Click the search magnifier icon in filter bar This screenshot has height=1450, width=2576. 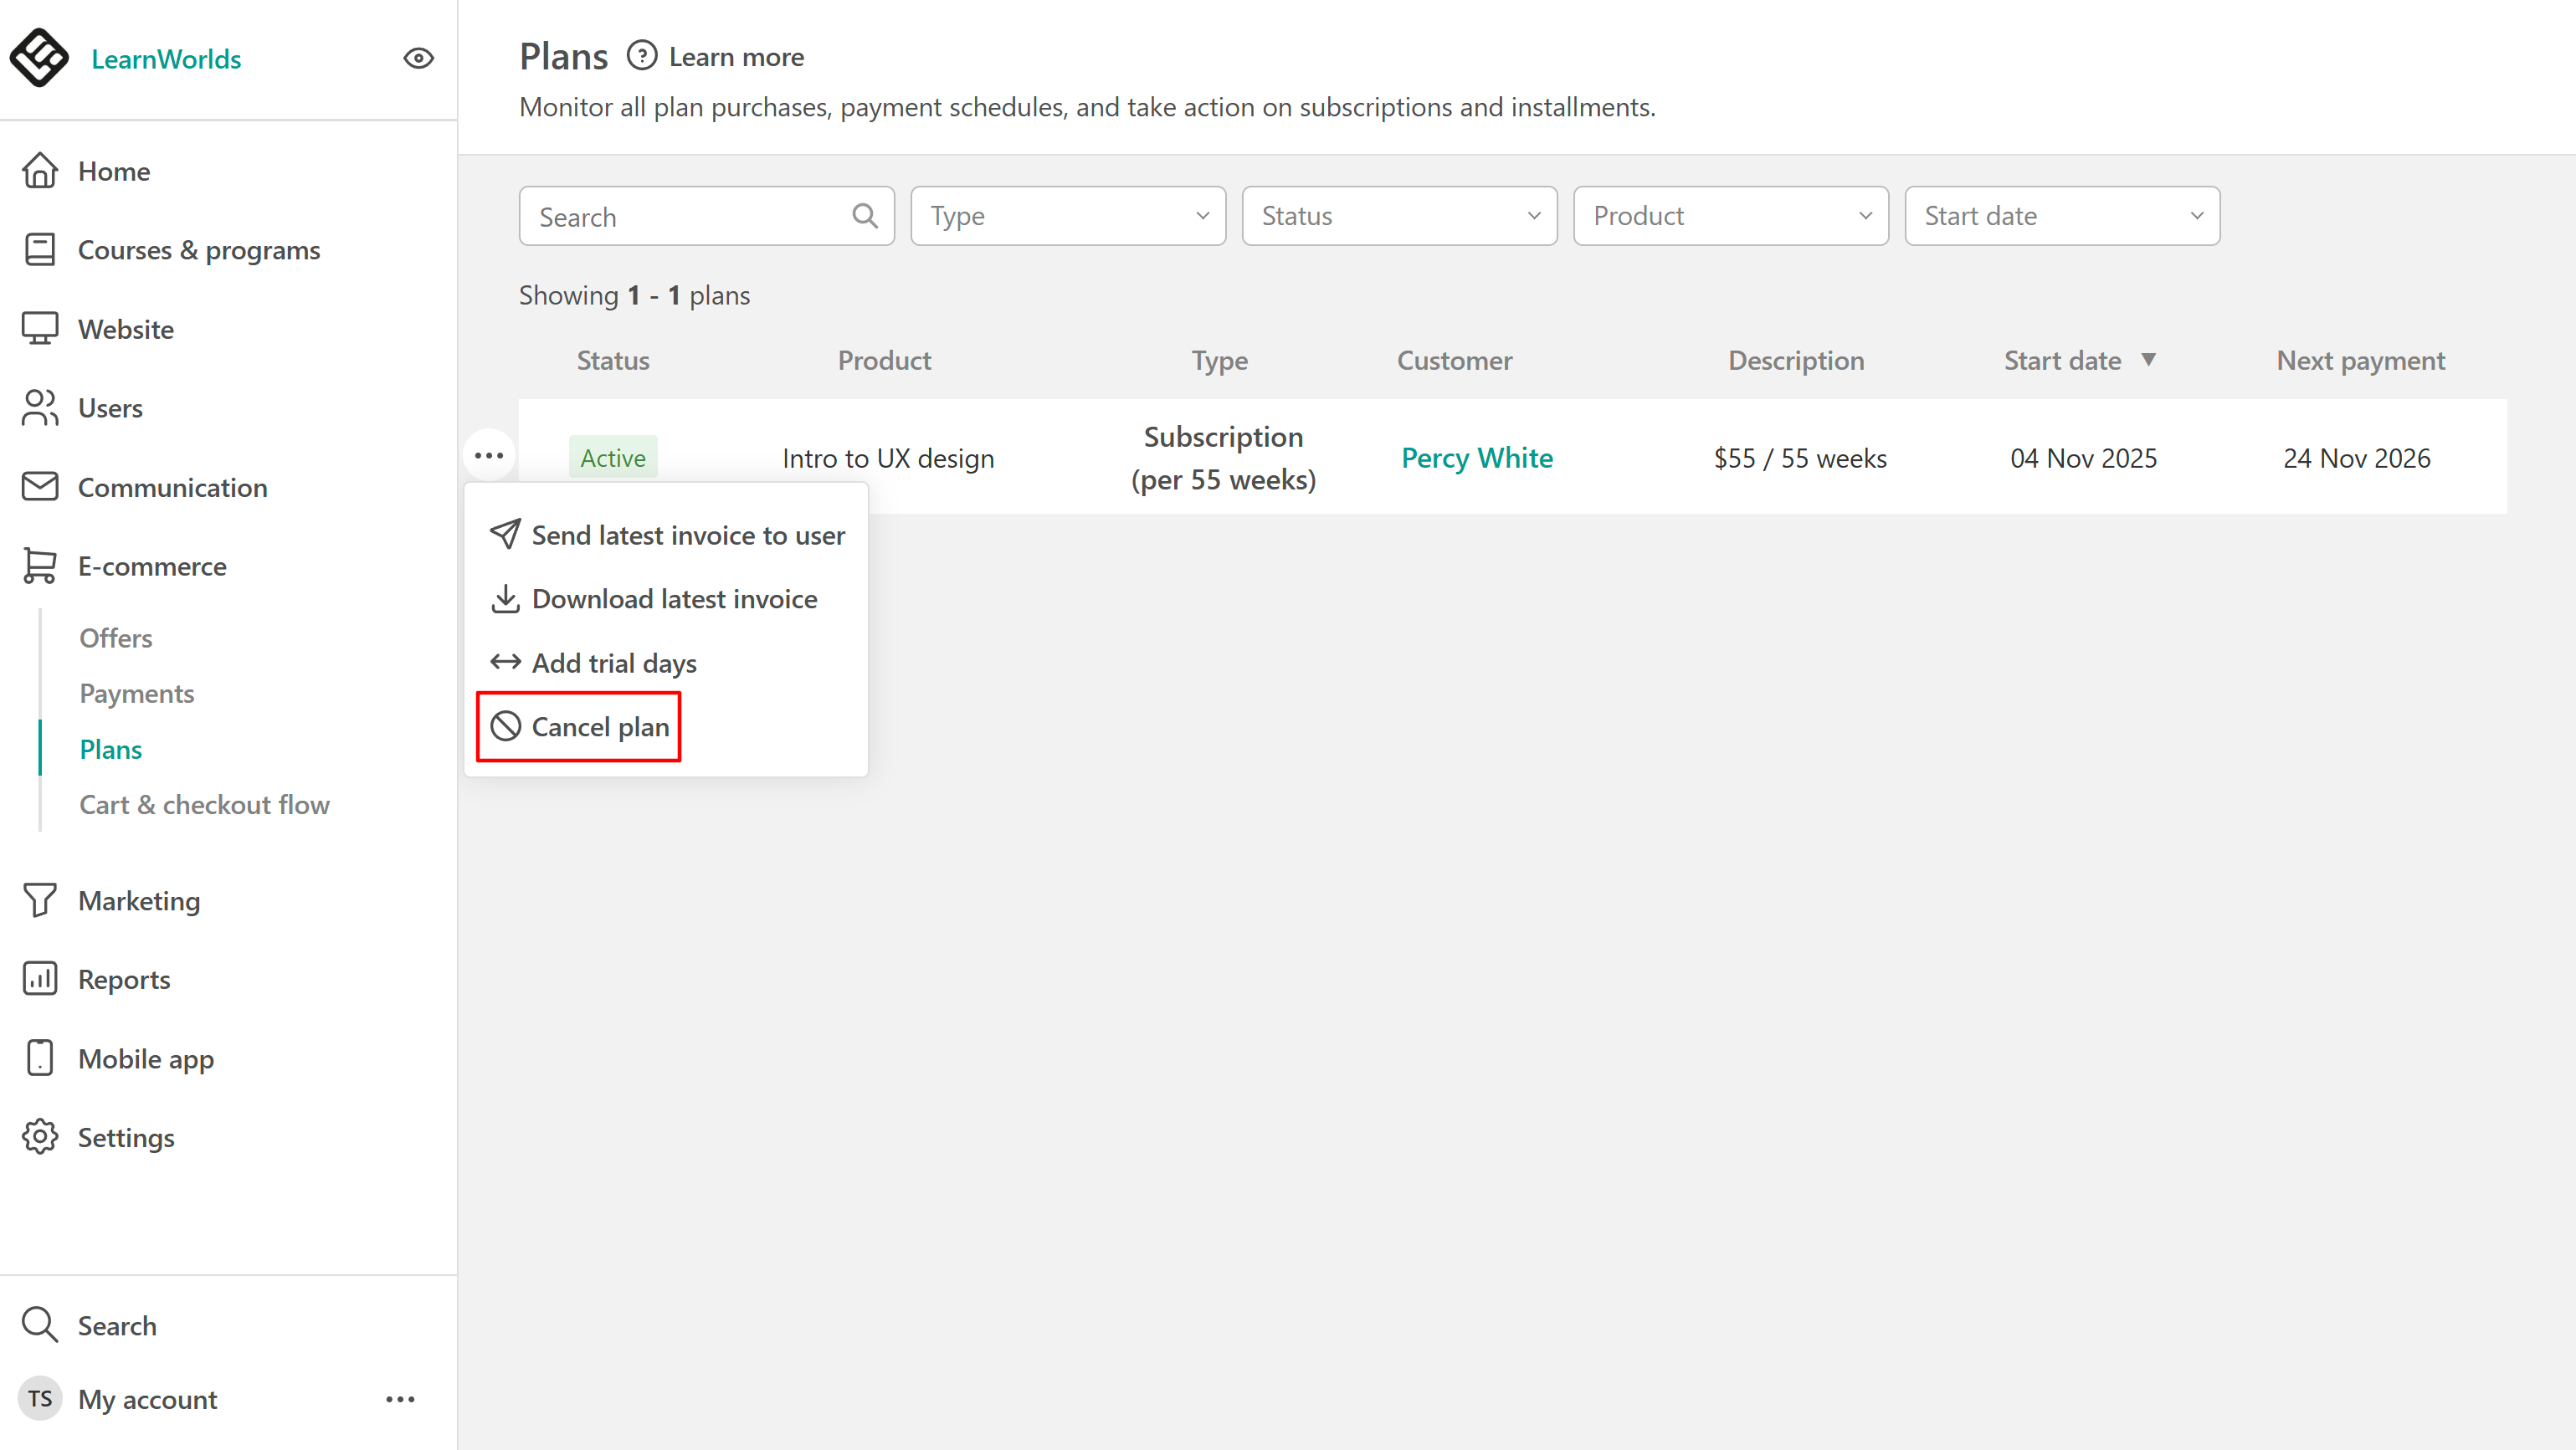pyautogui.click(x=864, y=216)
